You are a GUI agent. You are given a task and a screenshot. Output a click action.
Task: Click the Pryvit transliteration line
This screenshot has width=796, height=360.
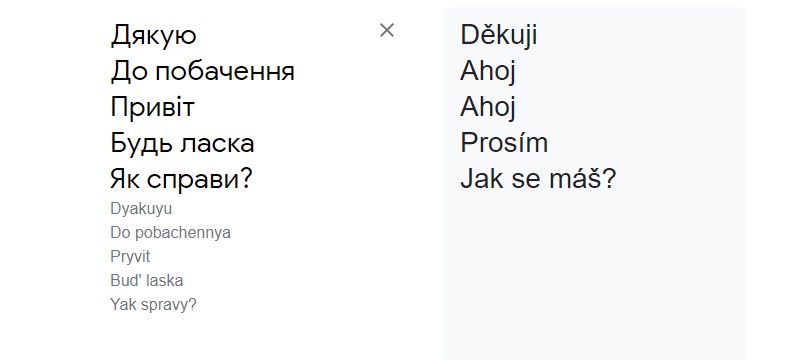[x=130, y=256]
